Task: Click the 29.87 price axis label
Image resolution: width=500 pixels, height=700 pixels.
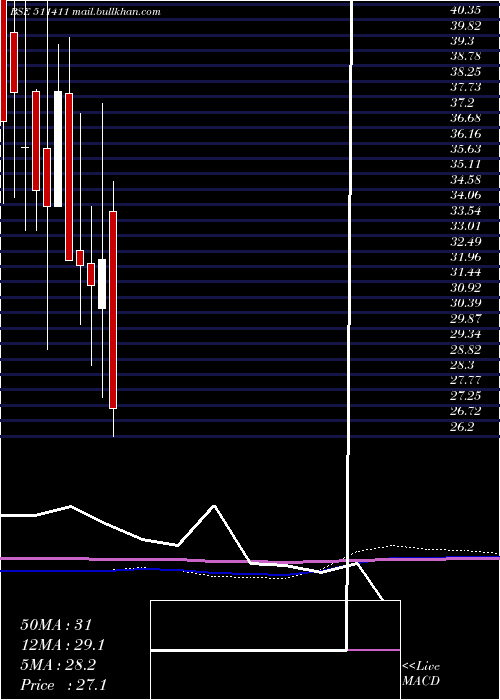Action: coord(465,319)
